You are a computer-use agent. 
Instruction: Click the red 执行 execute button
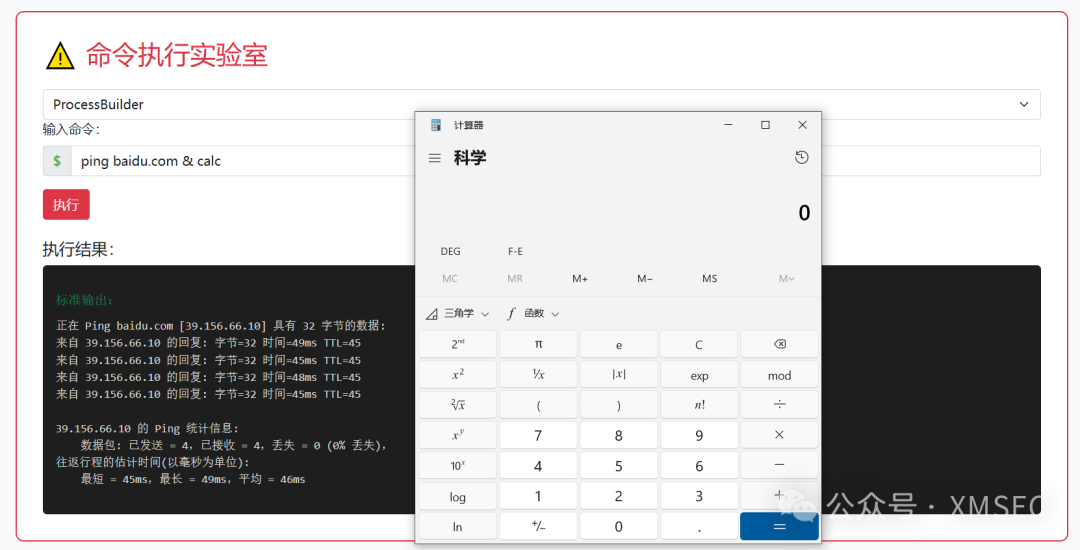click(x=66, y=204)
